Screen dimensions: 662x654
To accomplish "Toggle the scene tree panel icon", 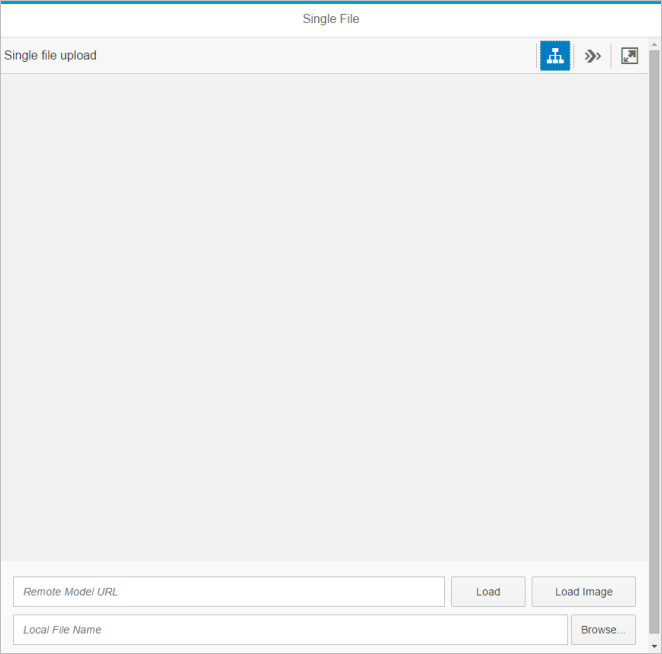I will [x=555, y=56].
